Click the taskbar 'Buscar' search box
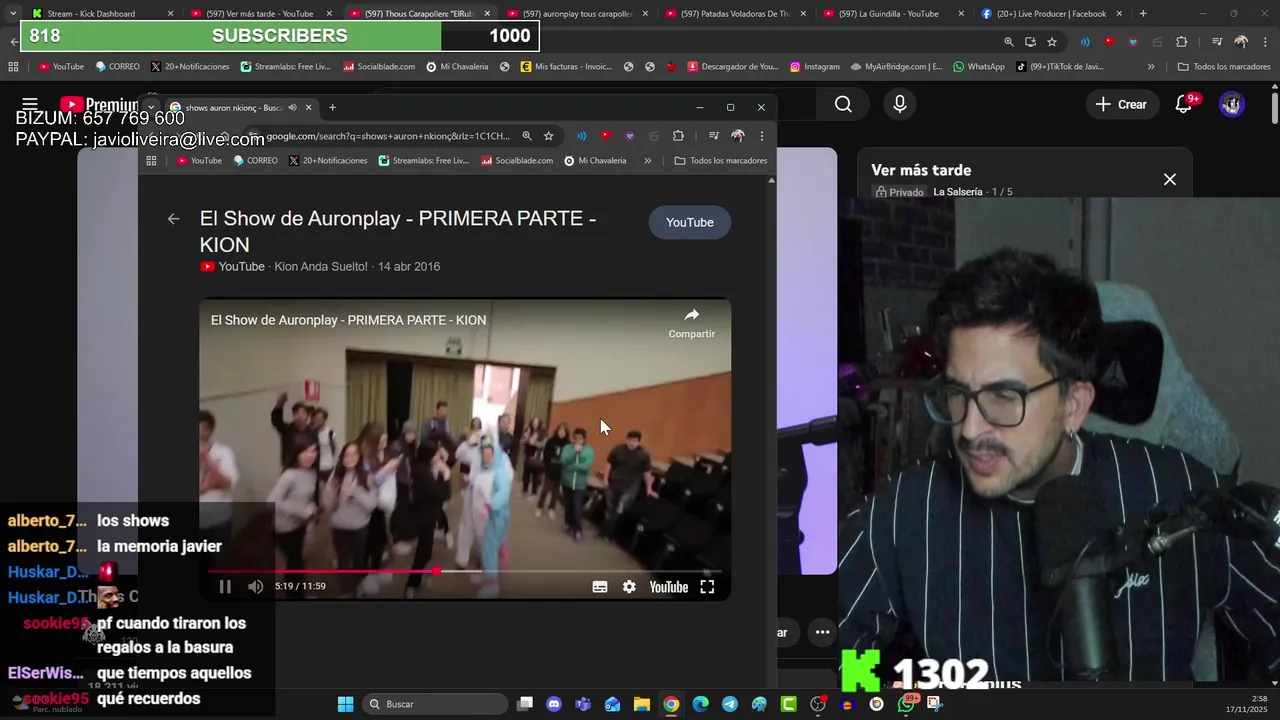 [x=435, y=704]
